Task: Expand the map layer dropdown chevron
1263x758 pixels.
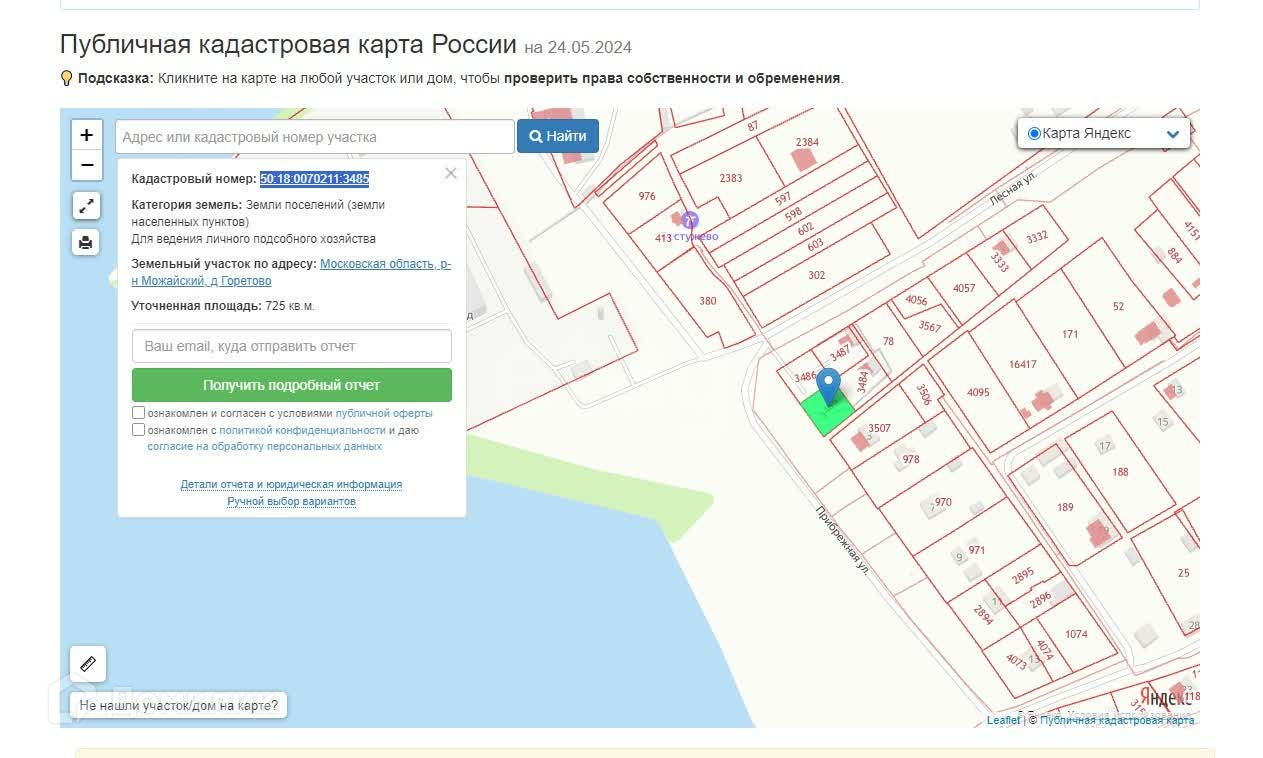Action: 1173,134
